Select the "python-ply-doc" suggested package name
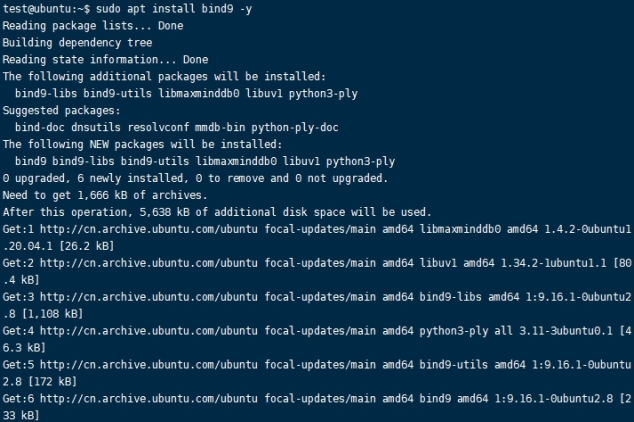The image size is (634, 422). (297, 127)
